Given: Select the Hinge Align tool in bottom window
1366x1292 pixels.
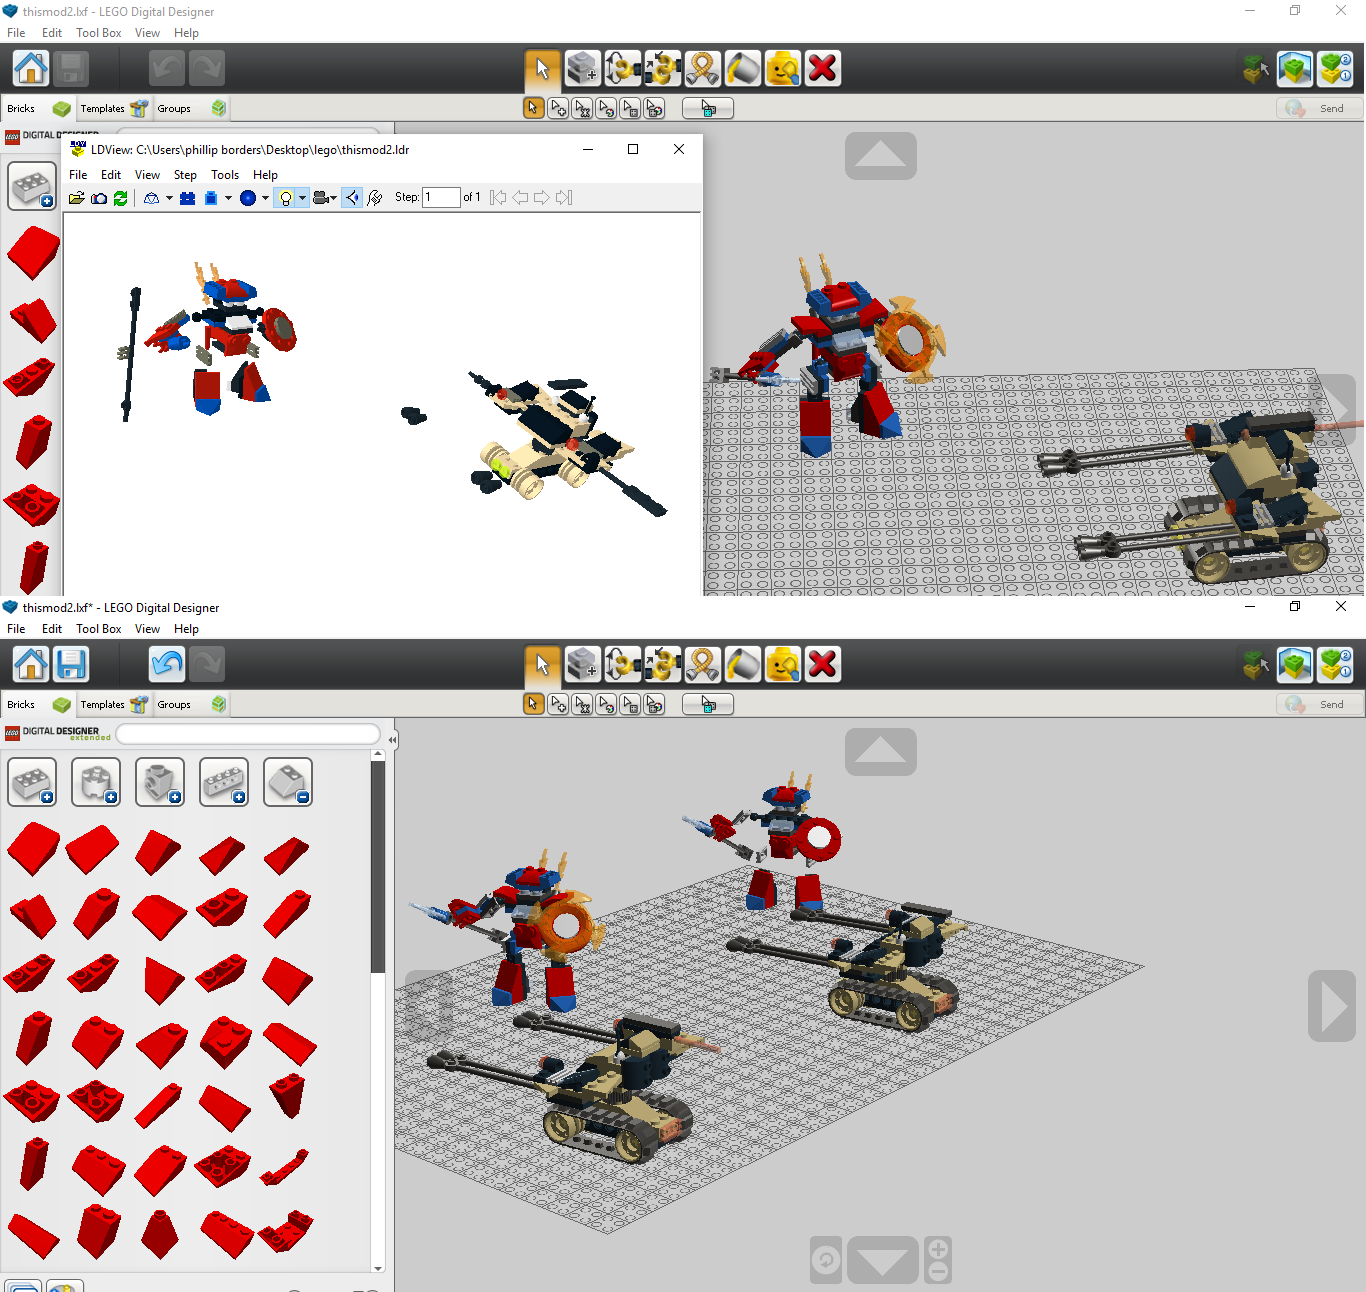Looking at the screenshot, I should tap(663, 664).
